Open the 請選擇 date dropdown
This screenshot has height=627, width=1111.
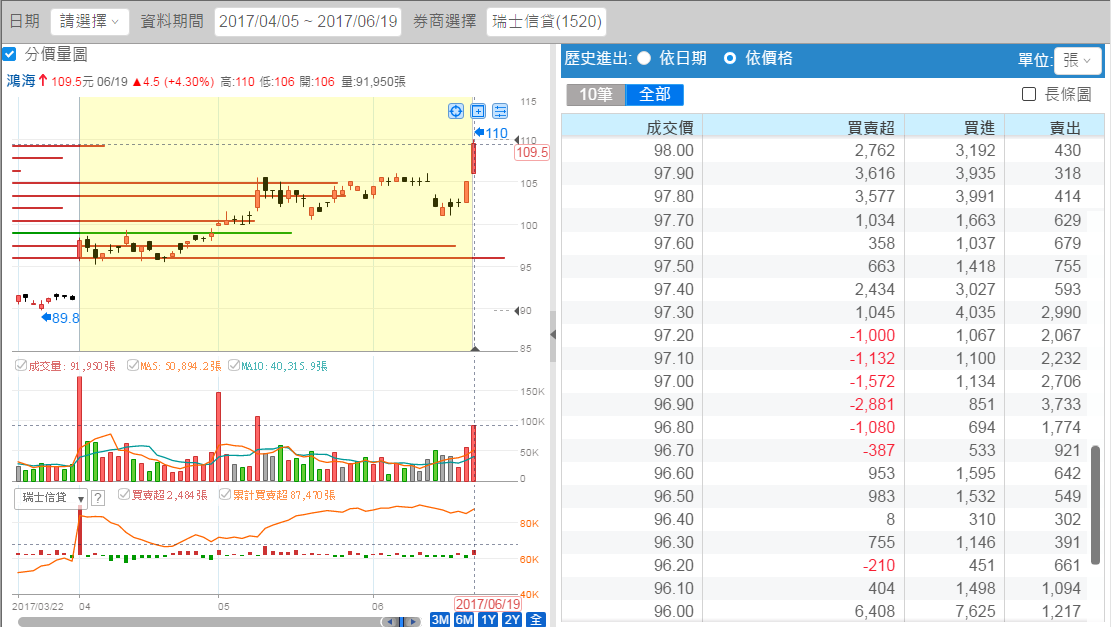(88, 21)
